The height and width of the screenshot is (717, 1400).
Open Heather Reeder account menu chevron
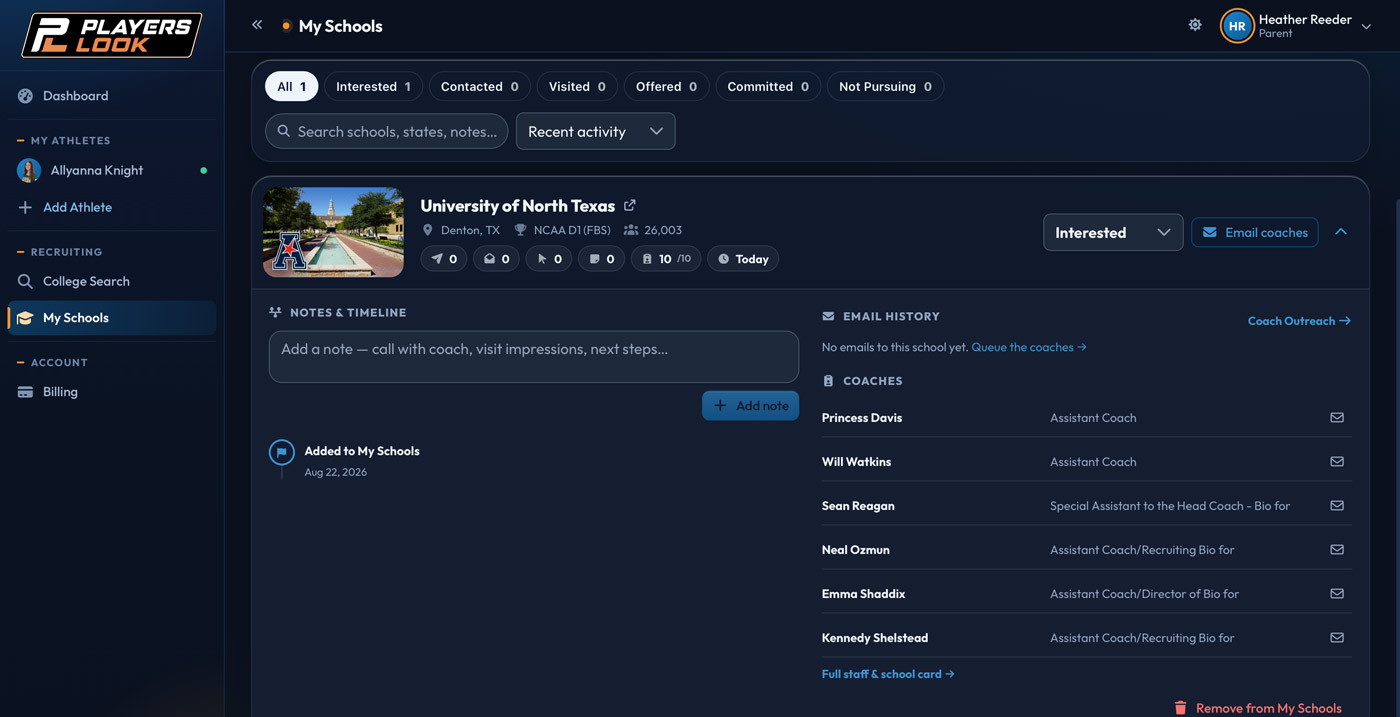[1366, 26]
